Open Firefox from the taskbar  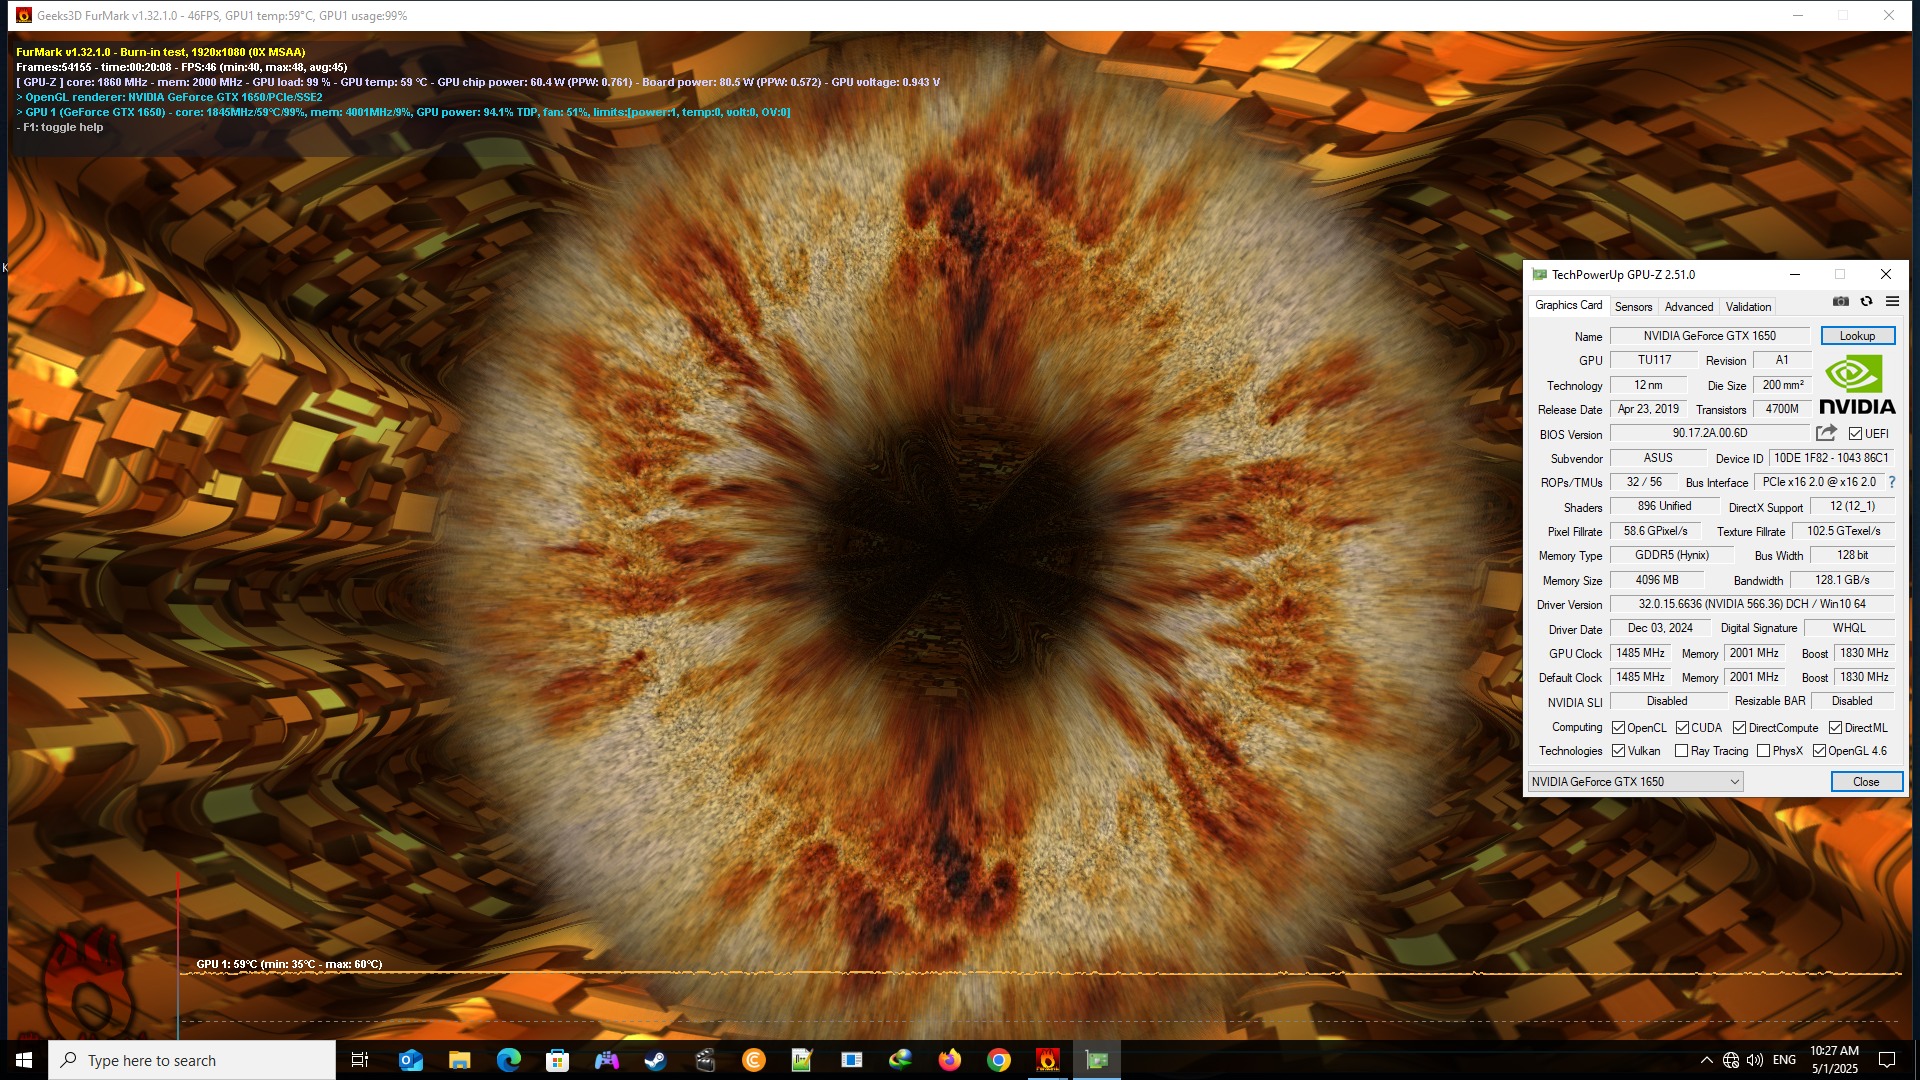click(949, 1060)
